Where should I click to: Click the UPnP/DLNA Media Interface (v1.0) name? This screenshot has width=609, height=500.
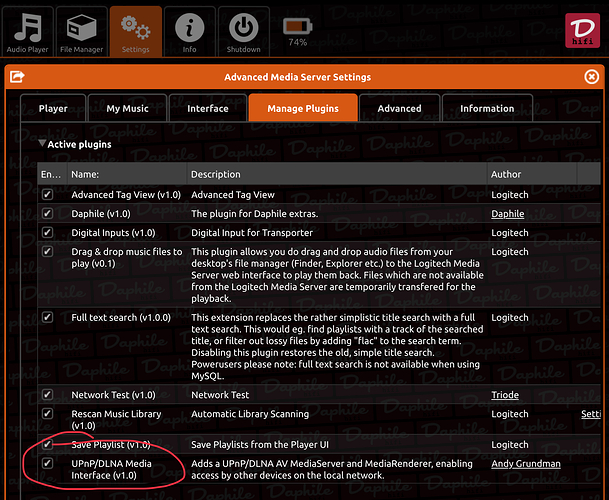(111, 469)
